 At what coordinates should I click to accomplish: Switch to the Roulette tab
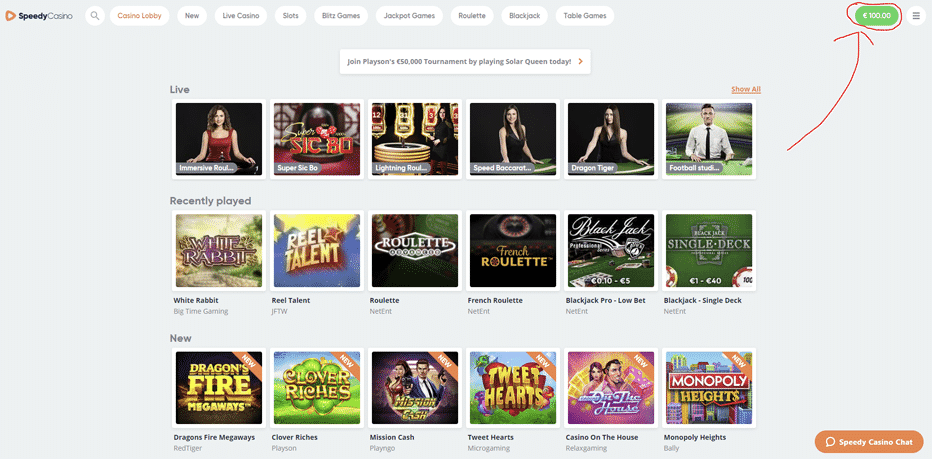472,16
